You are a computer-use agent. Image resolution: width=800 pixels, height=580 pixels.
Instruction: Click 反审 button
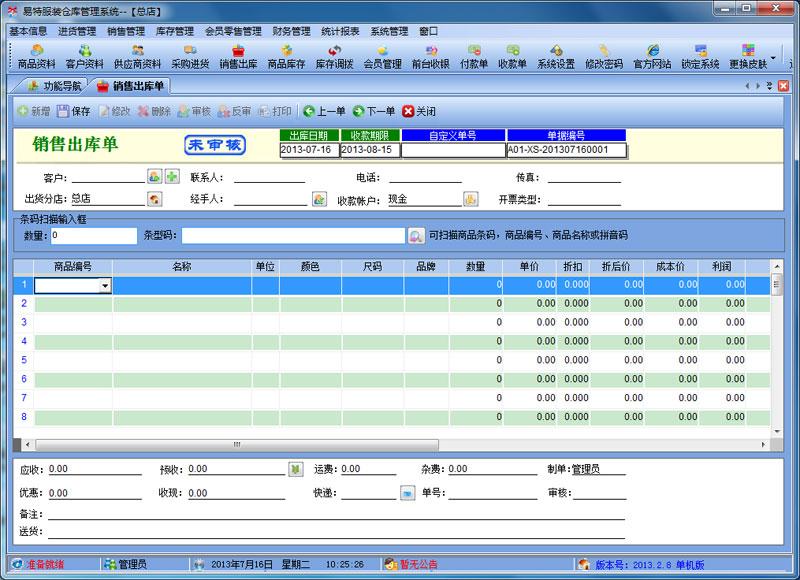coord(235,111)
